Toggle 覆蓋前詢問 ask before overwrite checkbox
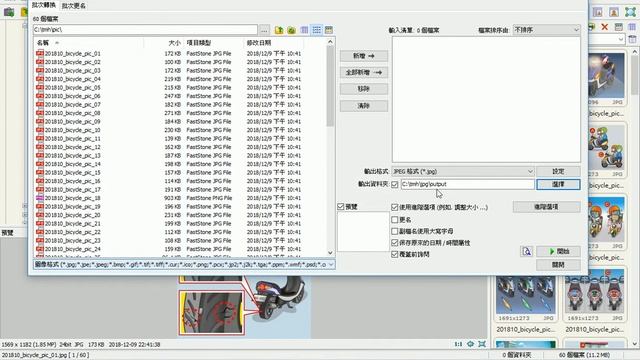640x360 pixels. point(395,254)
